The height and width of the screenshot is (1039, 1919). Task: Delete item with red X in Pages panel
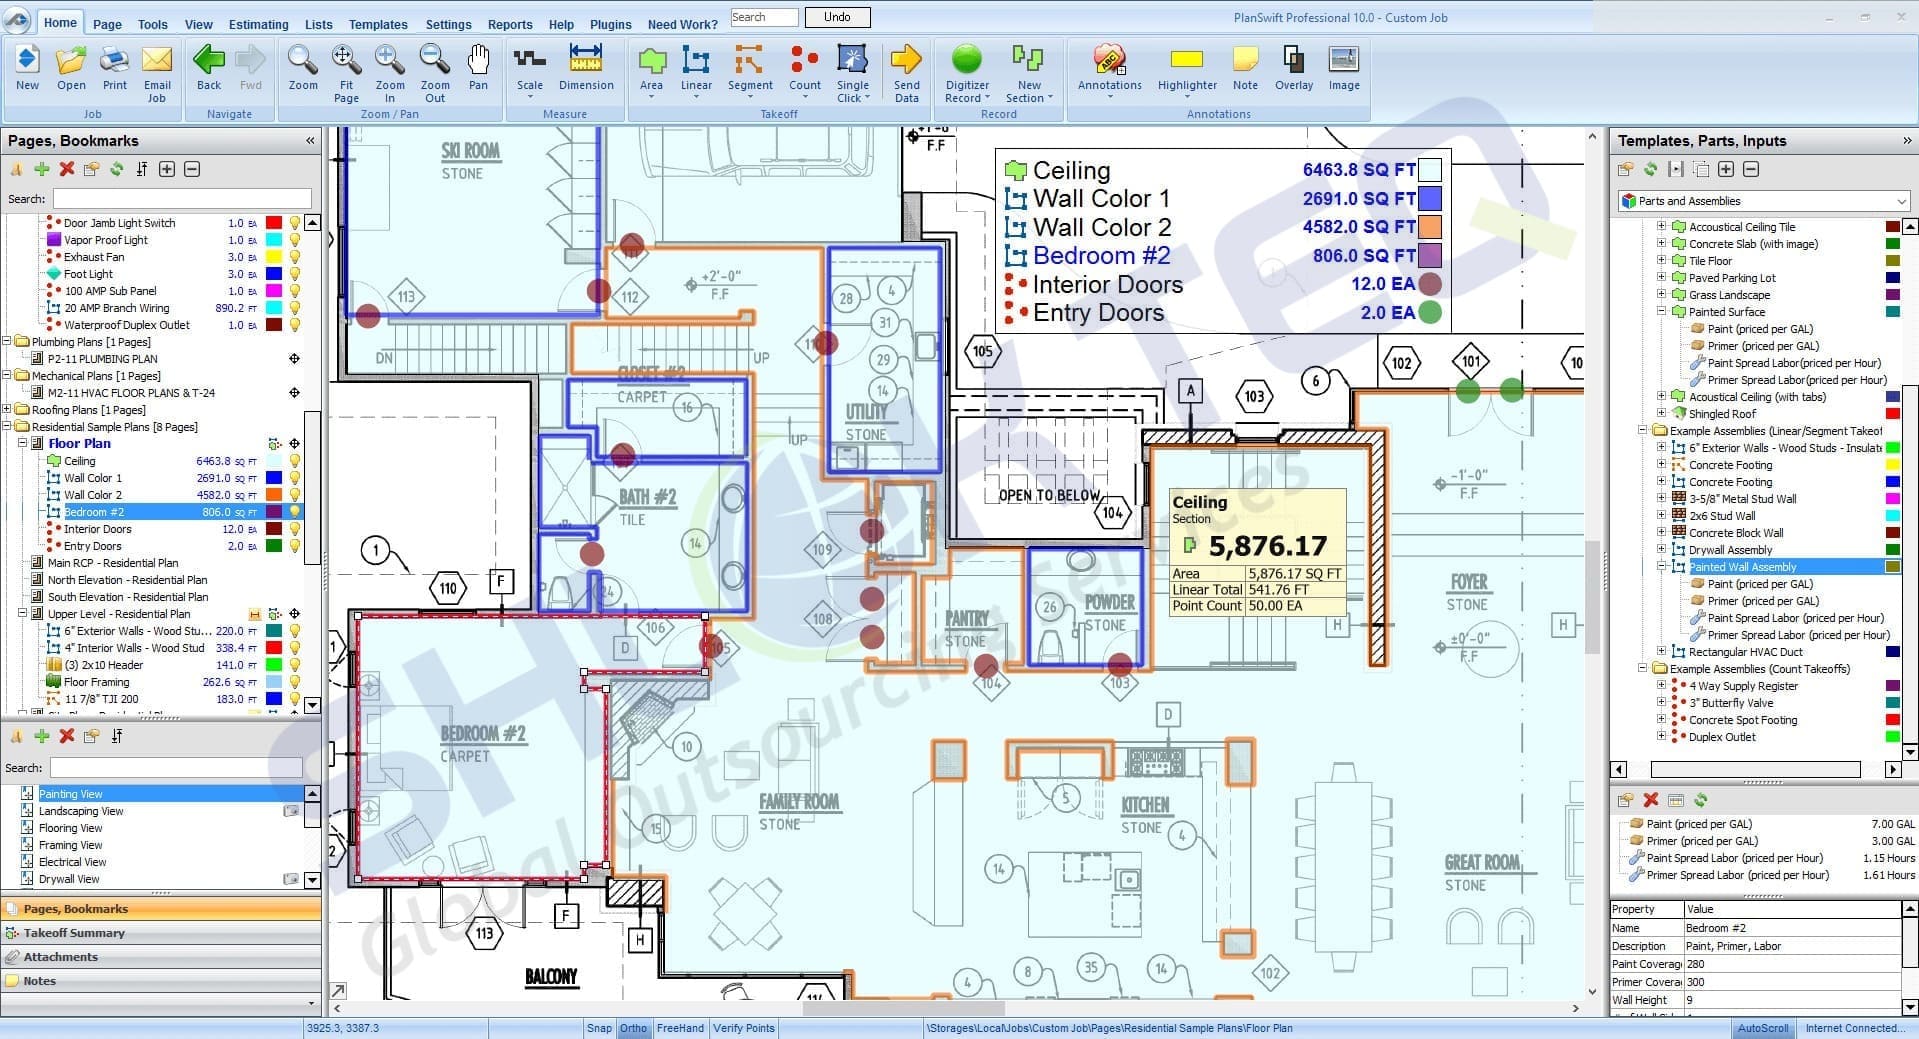[x=67, y=169]
